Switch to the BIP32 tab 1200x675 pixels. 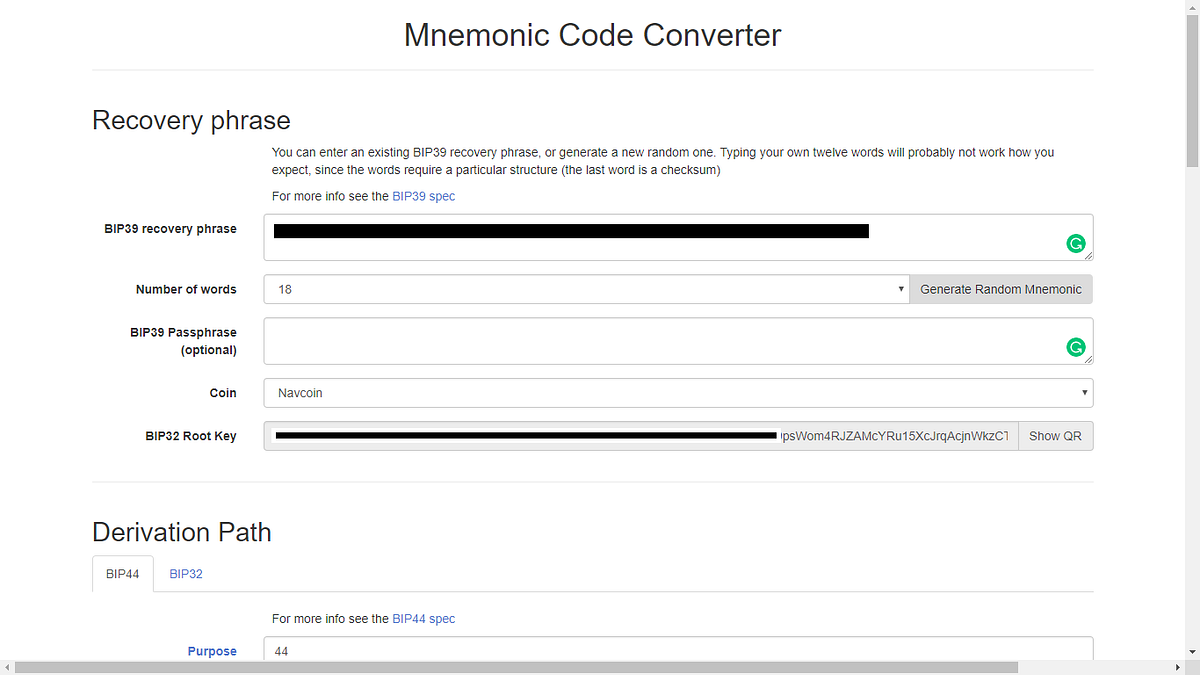tap(186, 573)
